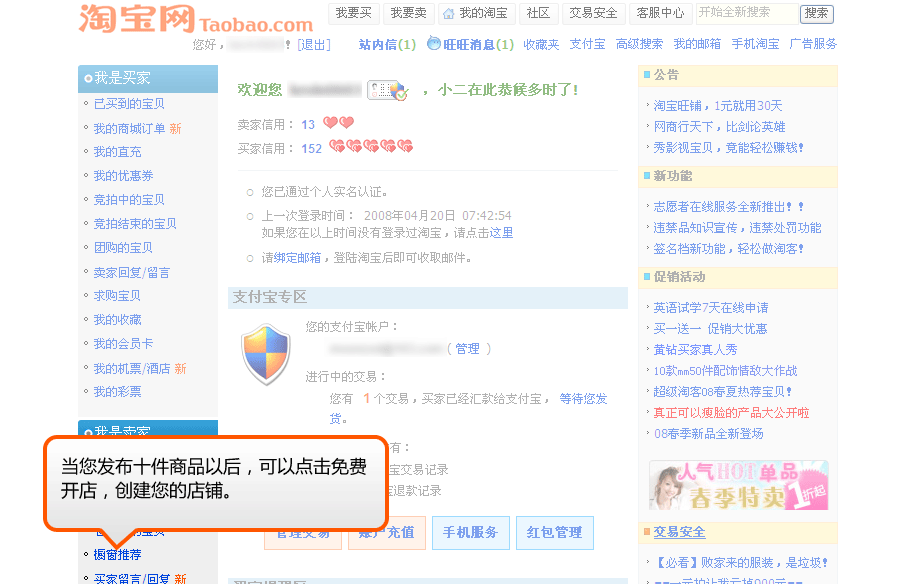900x584 pixels.
Task: Click the seller credit score 13
Action: (x=308, y=125)
